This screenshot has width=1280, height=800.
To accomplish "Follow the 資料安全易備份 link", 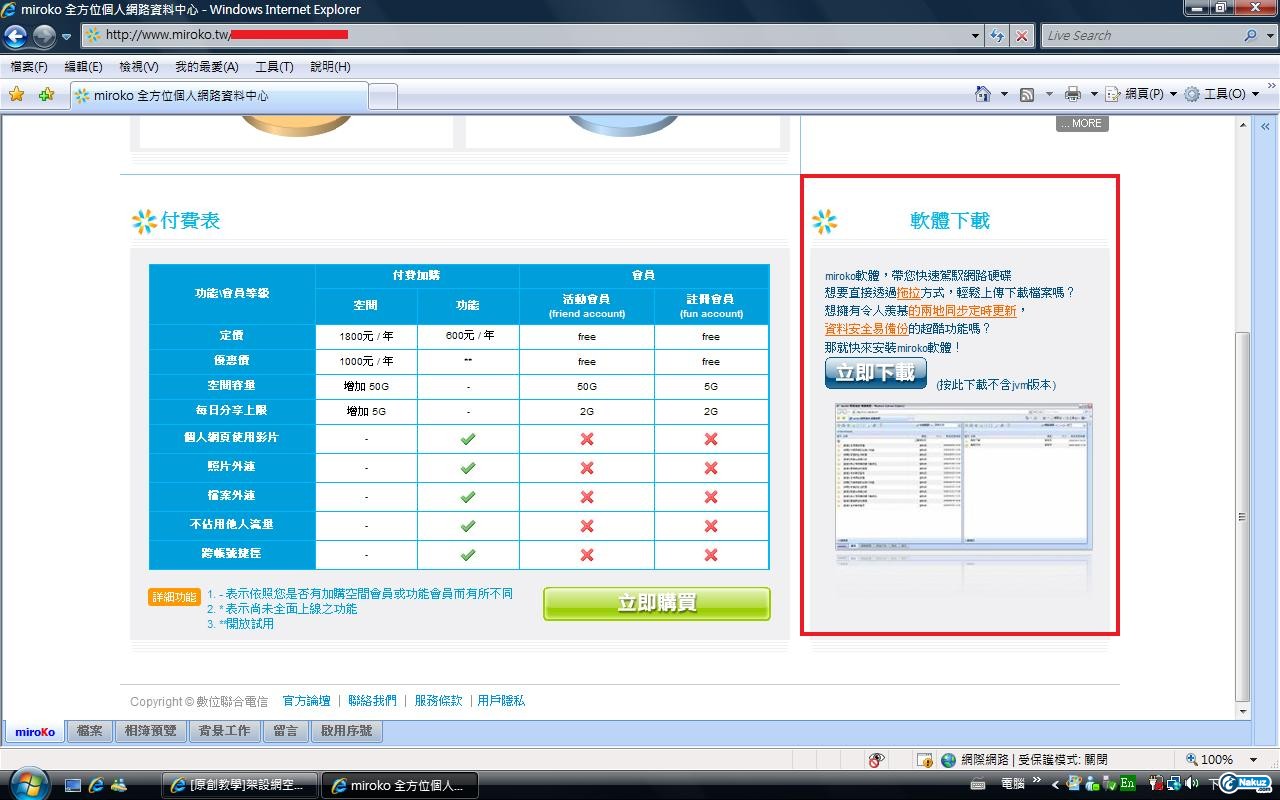I will point(866,329).
